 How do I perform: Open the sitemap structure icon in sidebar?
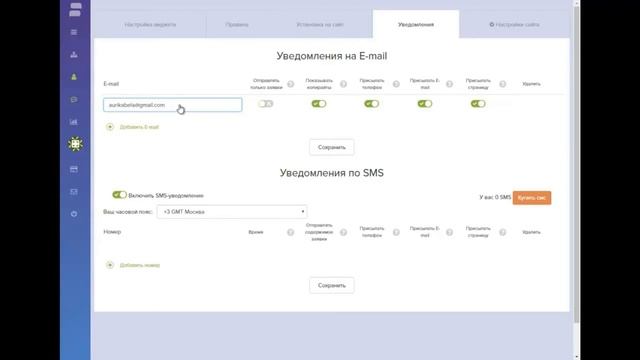[x=74, y=54]
